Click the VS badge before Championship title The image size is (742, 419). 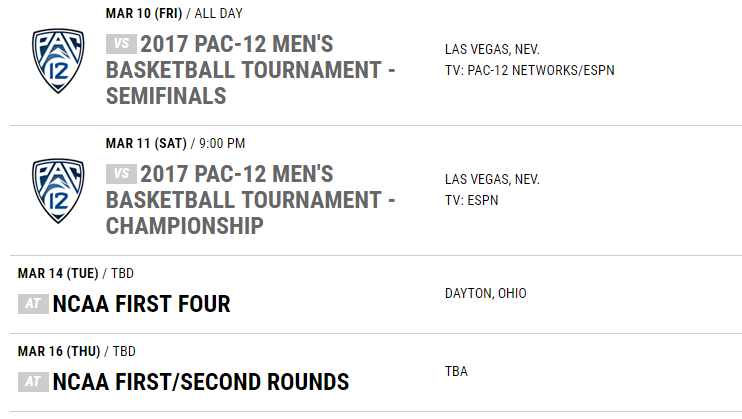(121, 174)
